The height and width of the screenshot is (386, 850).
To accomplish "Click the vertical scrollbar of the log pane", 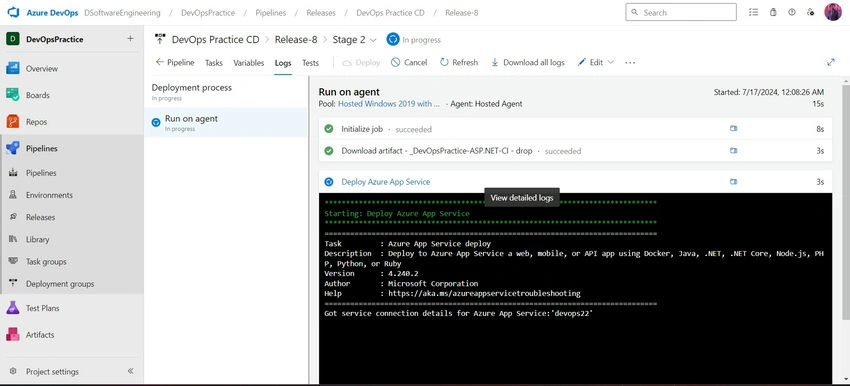I will click(846, 201).
